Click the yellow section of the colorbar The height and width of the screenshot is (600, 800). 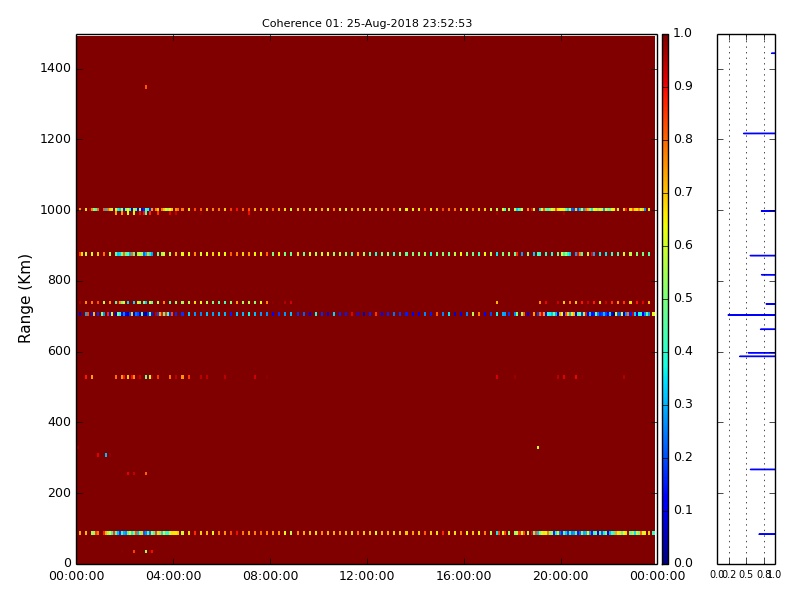click(x=665, y=219)
